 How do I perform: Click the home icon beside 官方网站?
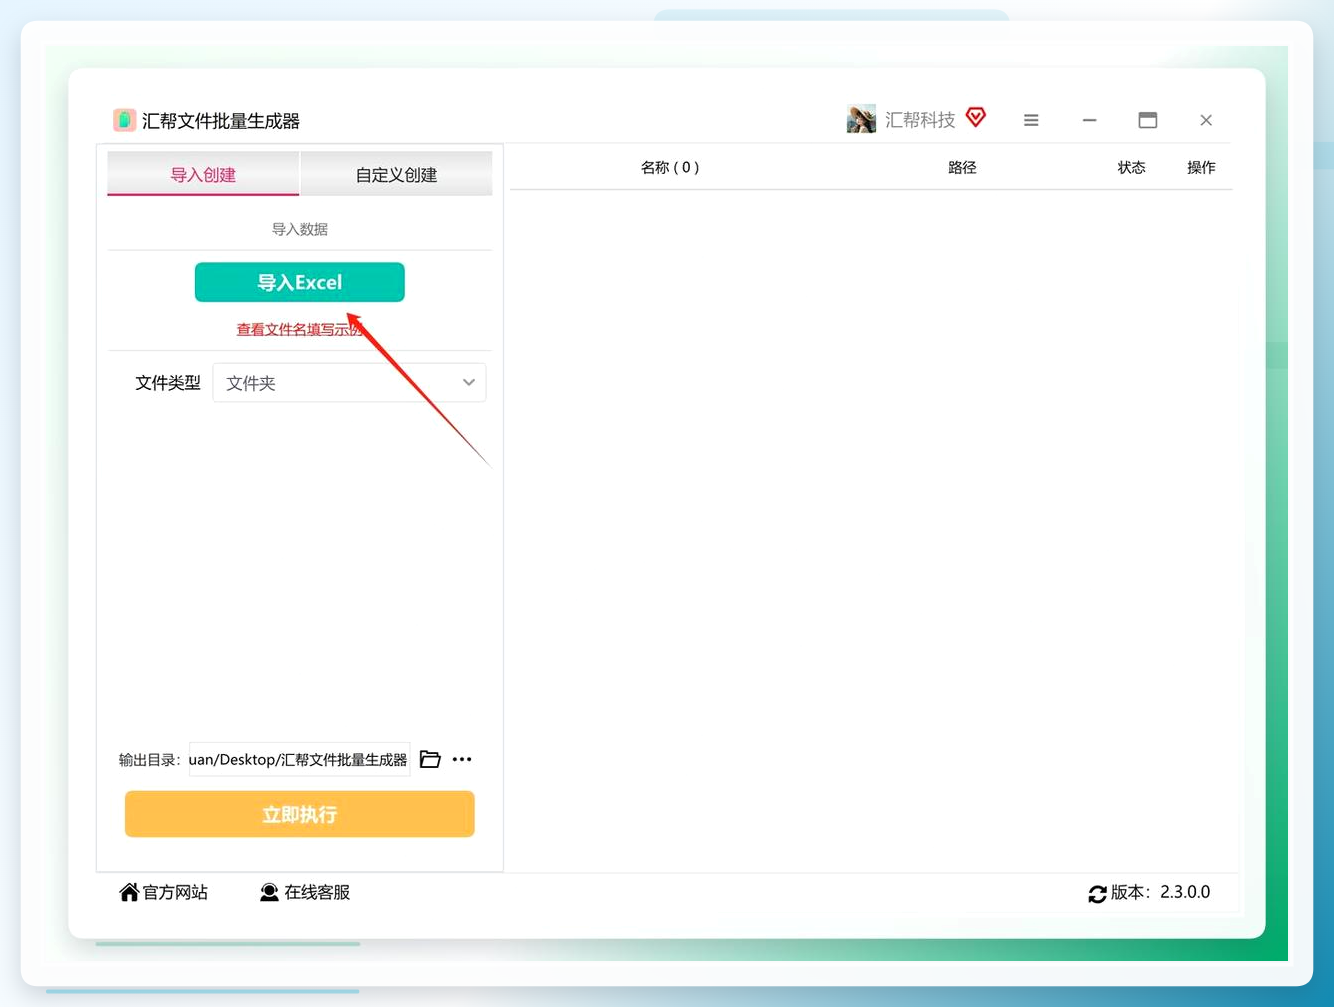coord(129,892)
